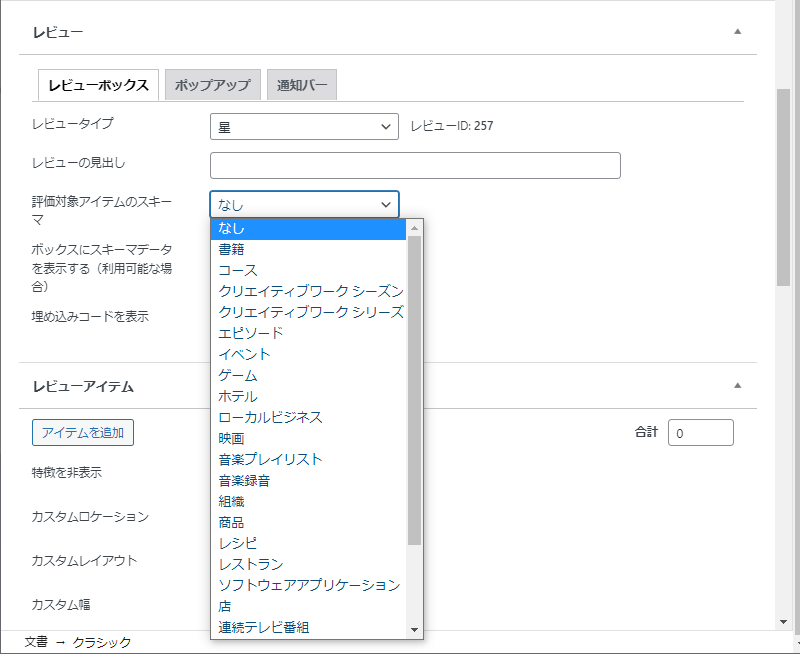Click the schema list scroll-down arrow
Viewport: 800px width, 654px height.
tap(414, 630)
